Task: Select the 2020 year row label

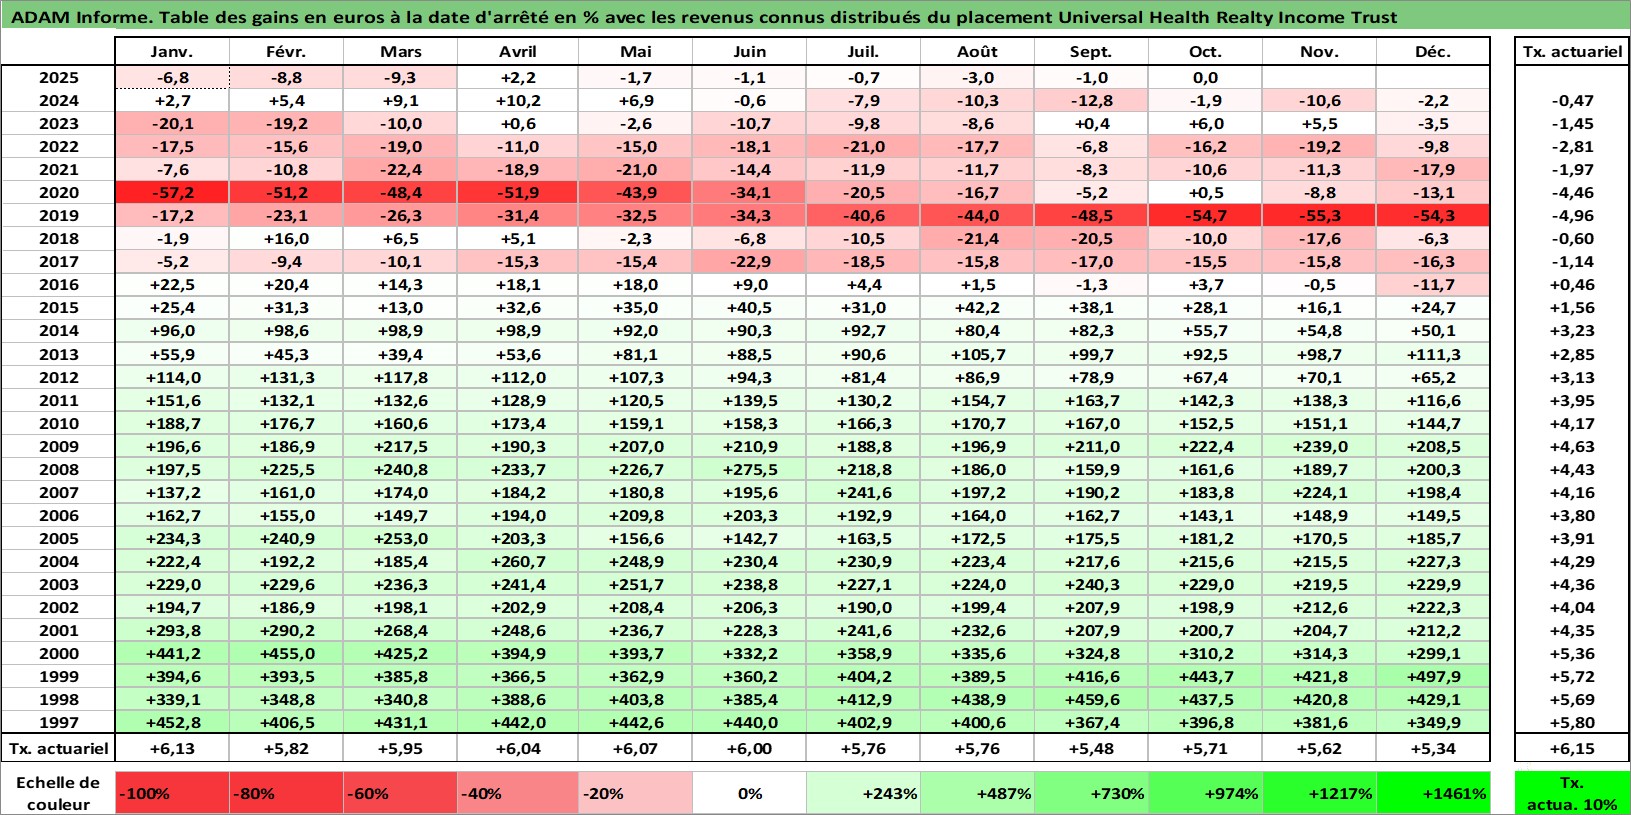Action: pos(59,192)
